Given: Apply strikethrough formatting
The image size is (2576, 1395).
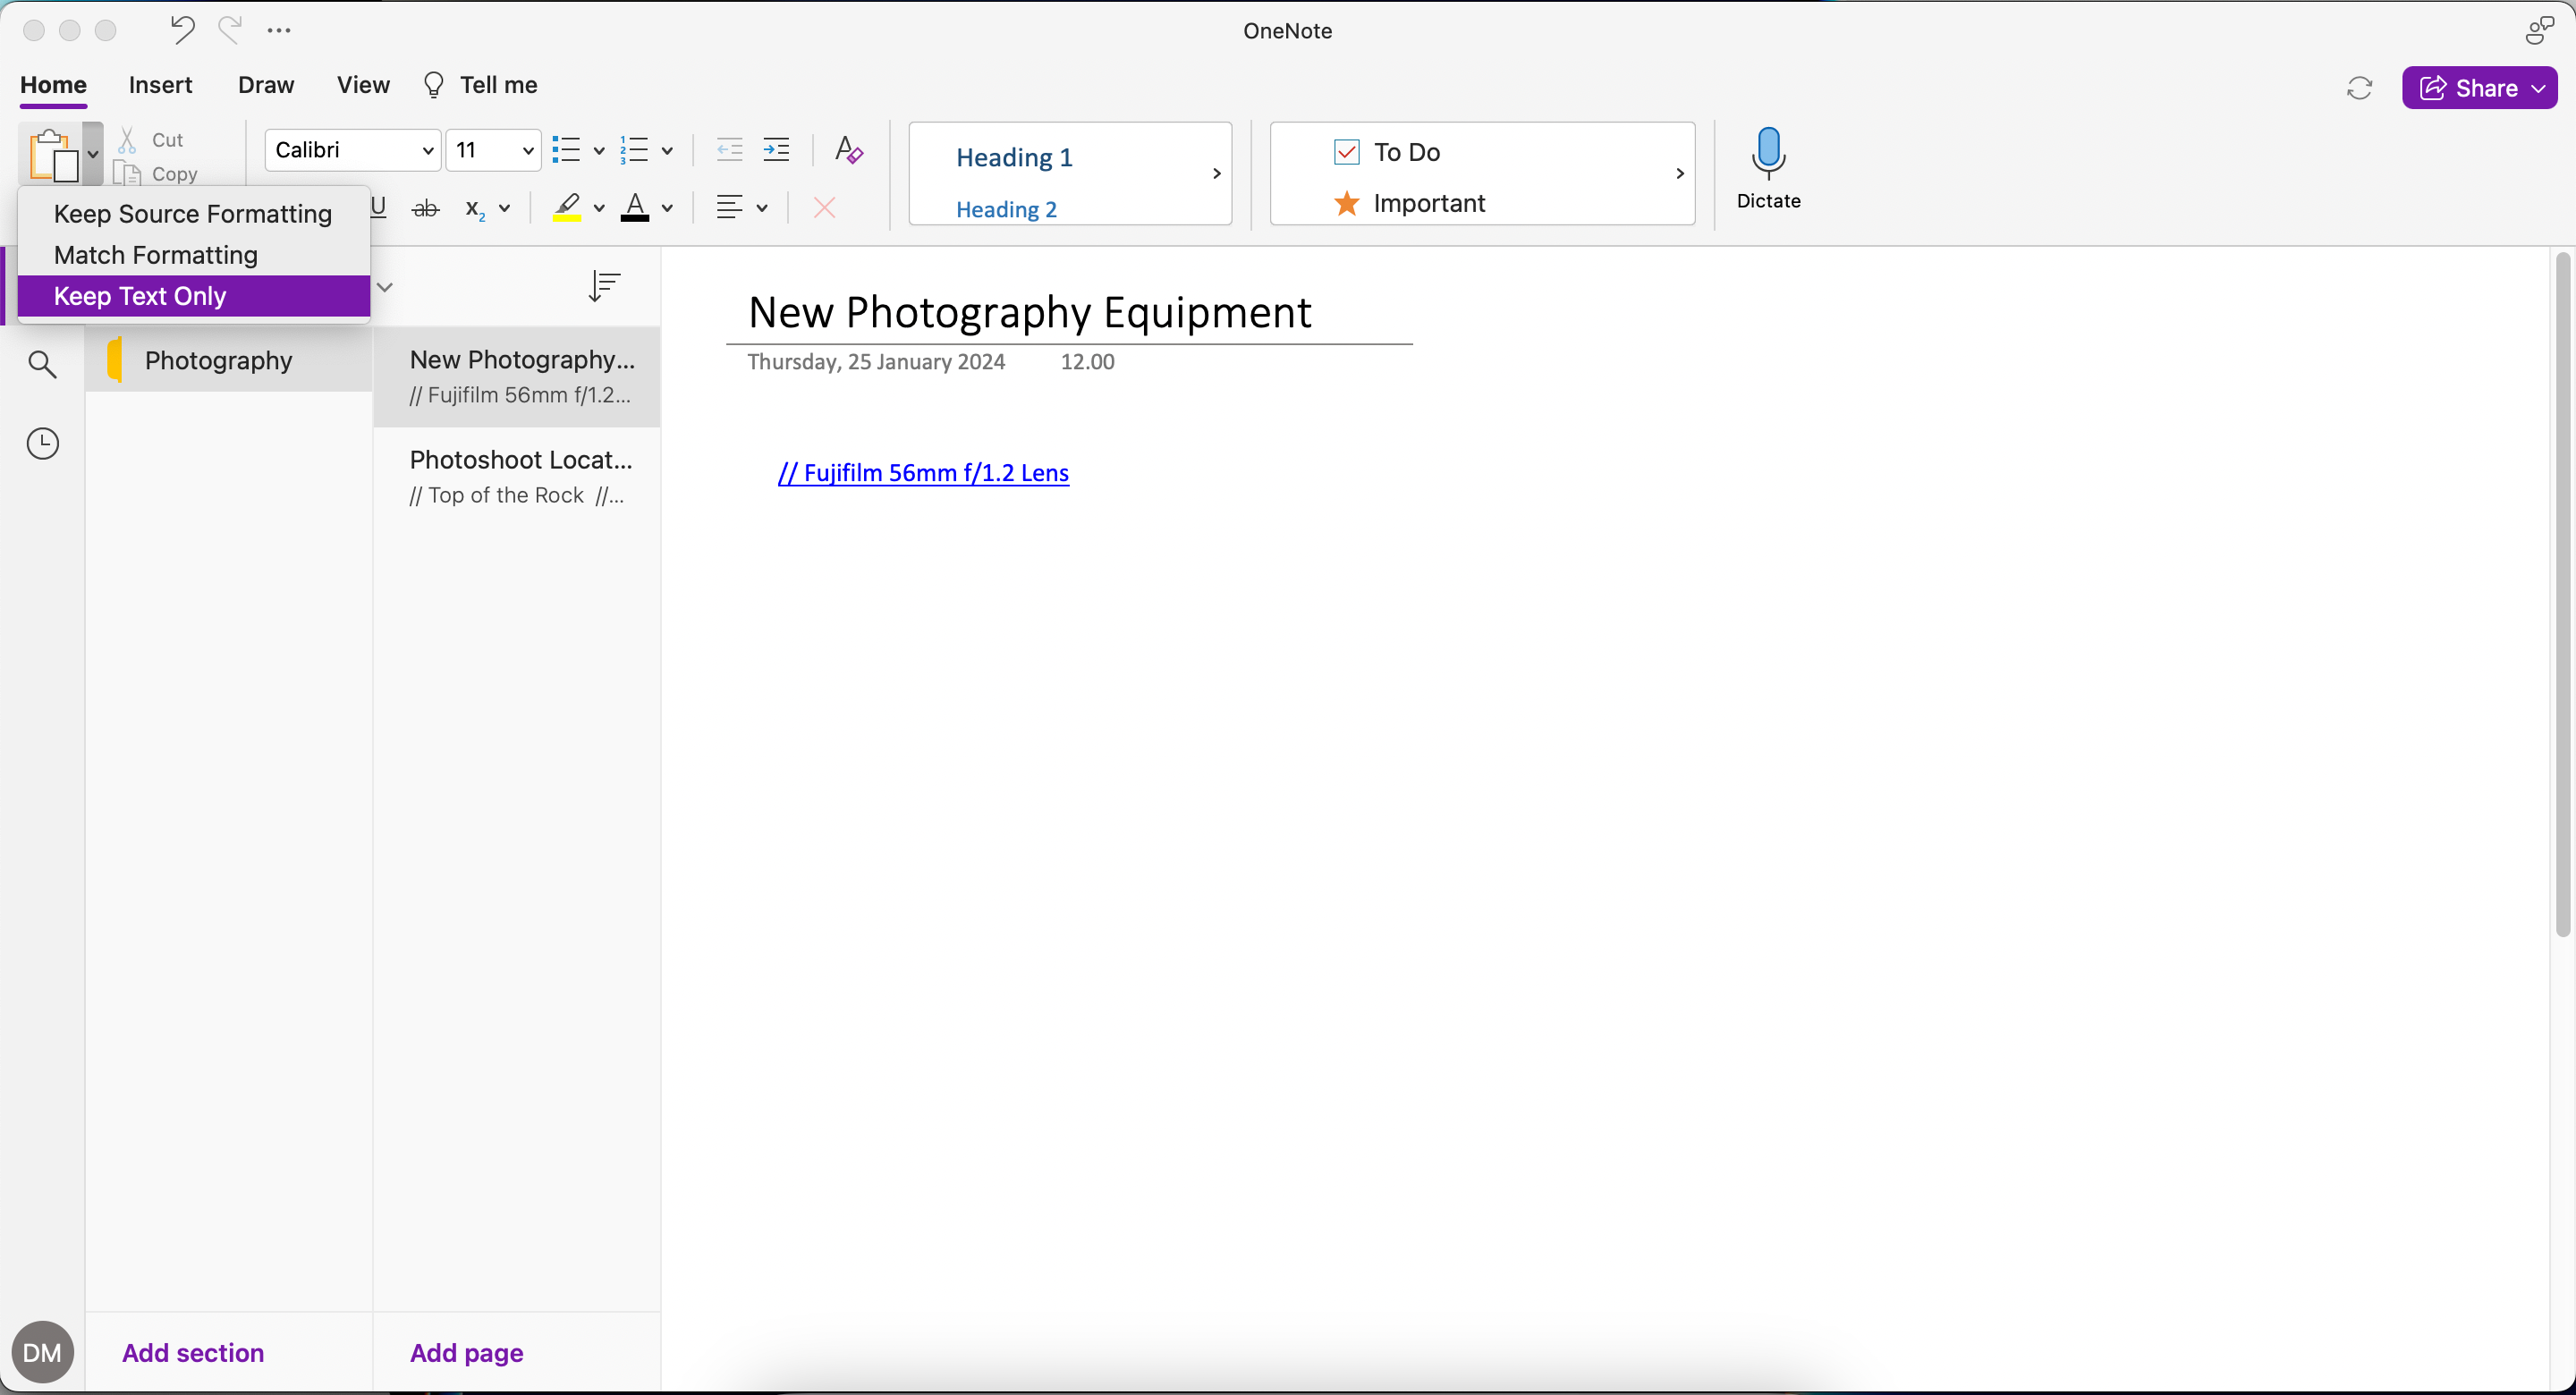Looking at the screenshot, I should click(425, 208).
